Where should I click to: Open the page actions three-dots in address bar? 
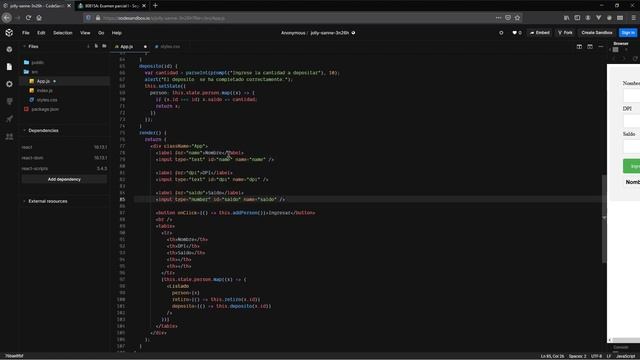click(498, 18)
